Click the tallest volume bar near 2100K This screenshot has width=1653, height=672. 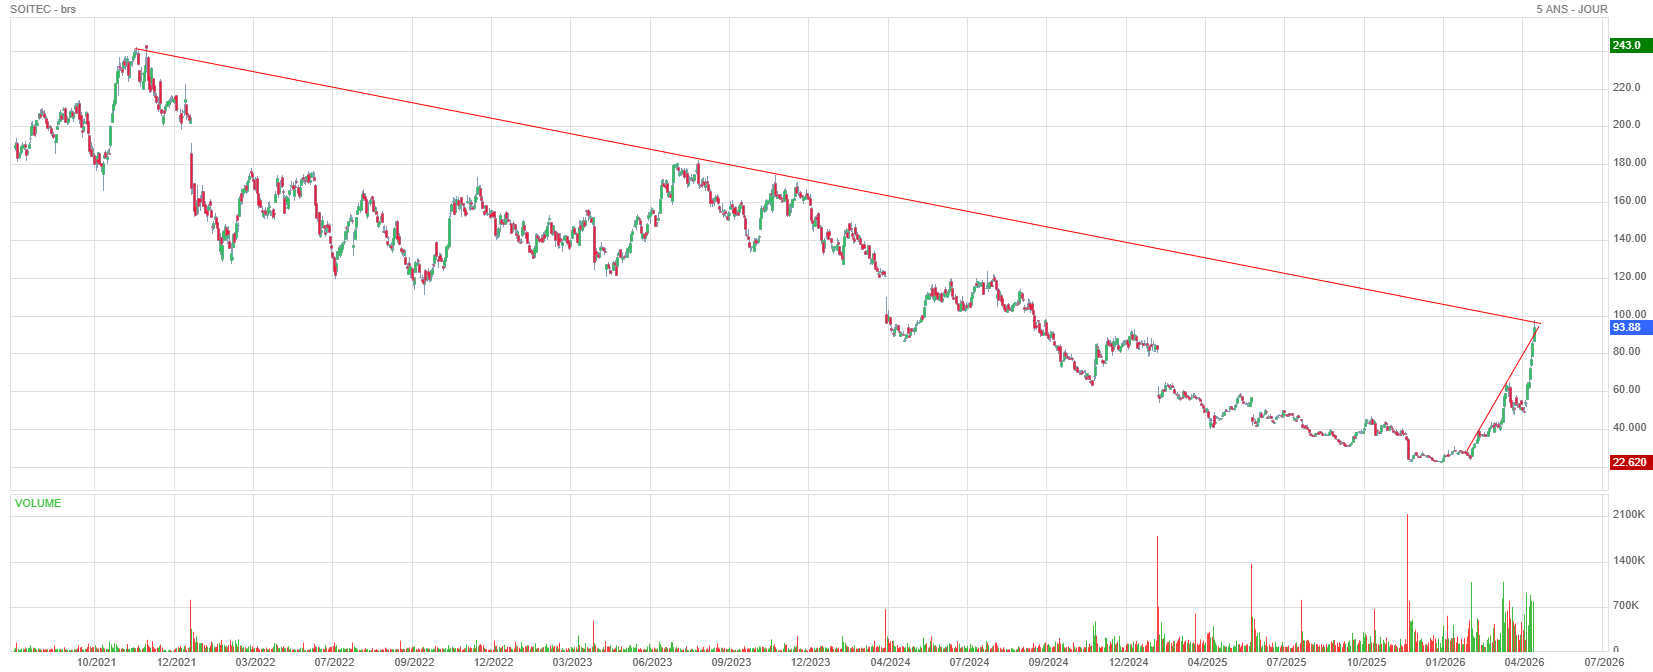click(1407, 582)
